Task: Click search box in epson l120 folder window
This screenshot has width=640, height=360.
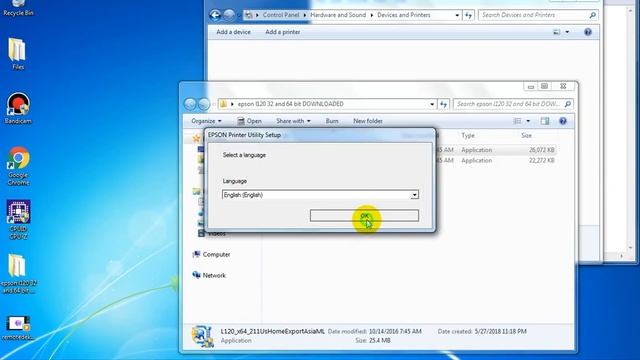Action: point(513,104)
